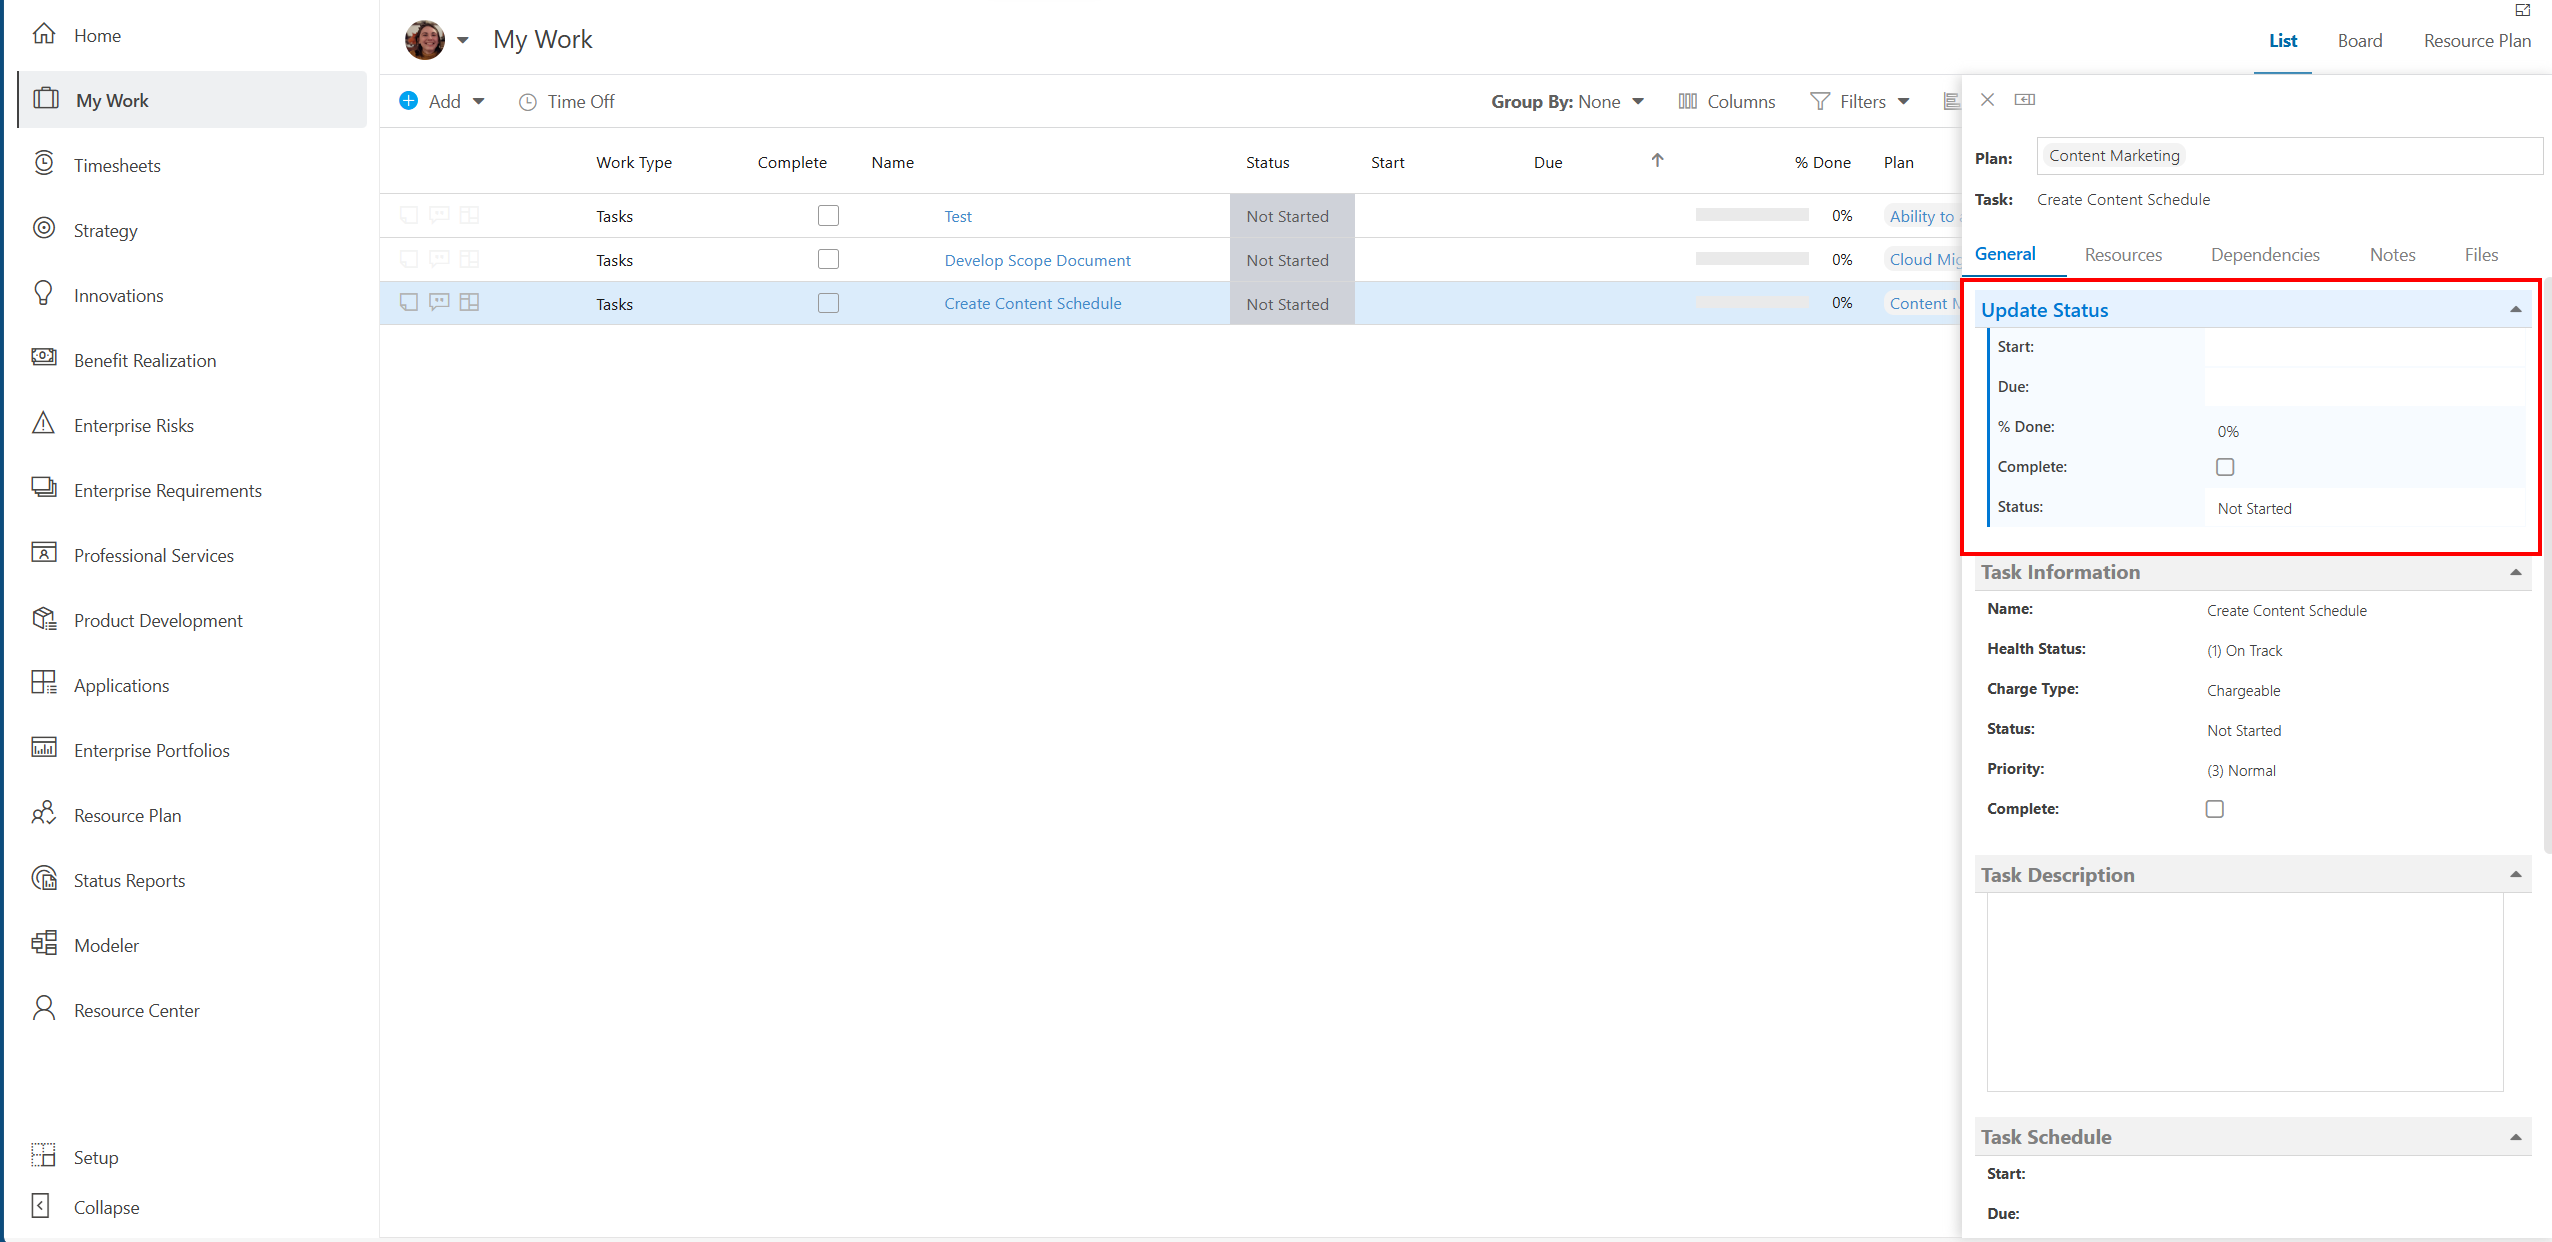Click the Applications grid icon
This screenshot has height=1242, width=2552.
[44, 683]
